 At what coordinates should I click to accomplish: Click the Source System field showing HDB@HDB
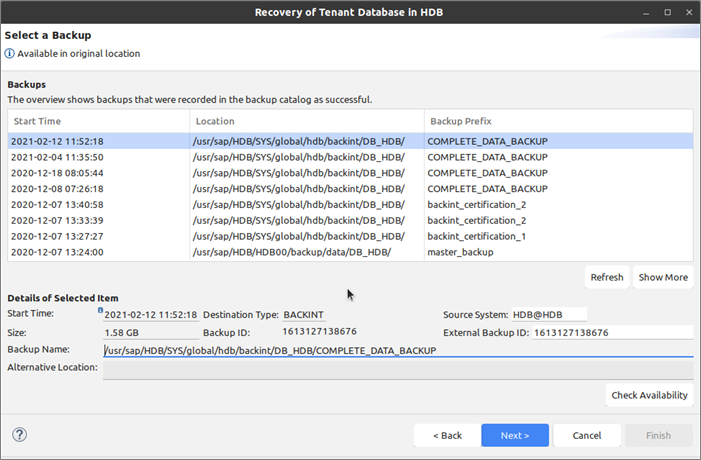click(549, 315)
